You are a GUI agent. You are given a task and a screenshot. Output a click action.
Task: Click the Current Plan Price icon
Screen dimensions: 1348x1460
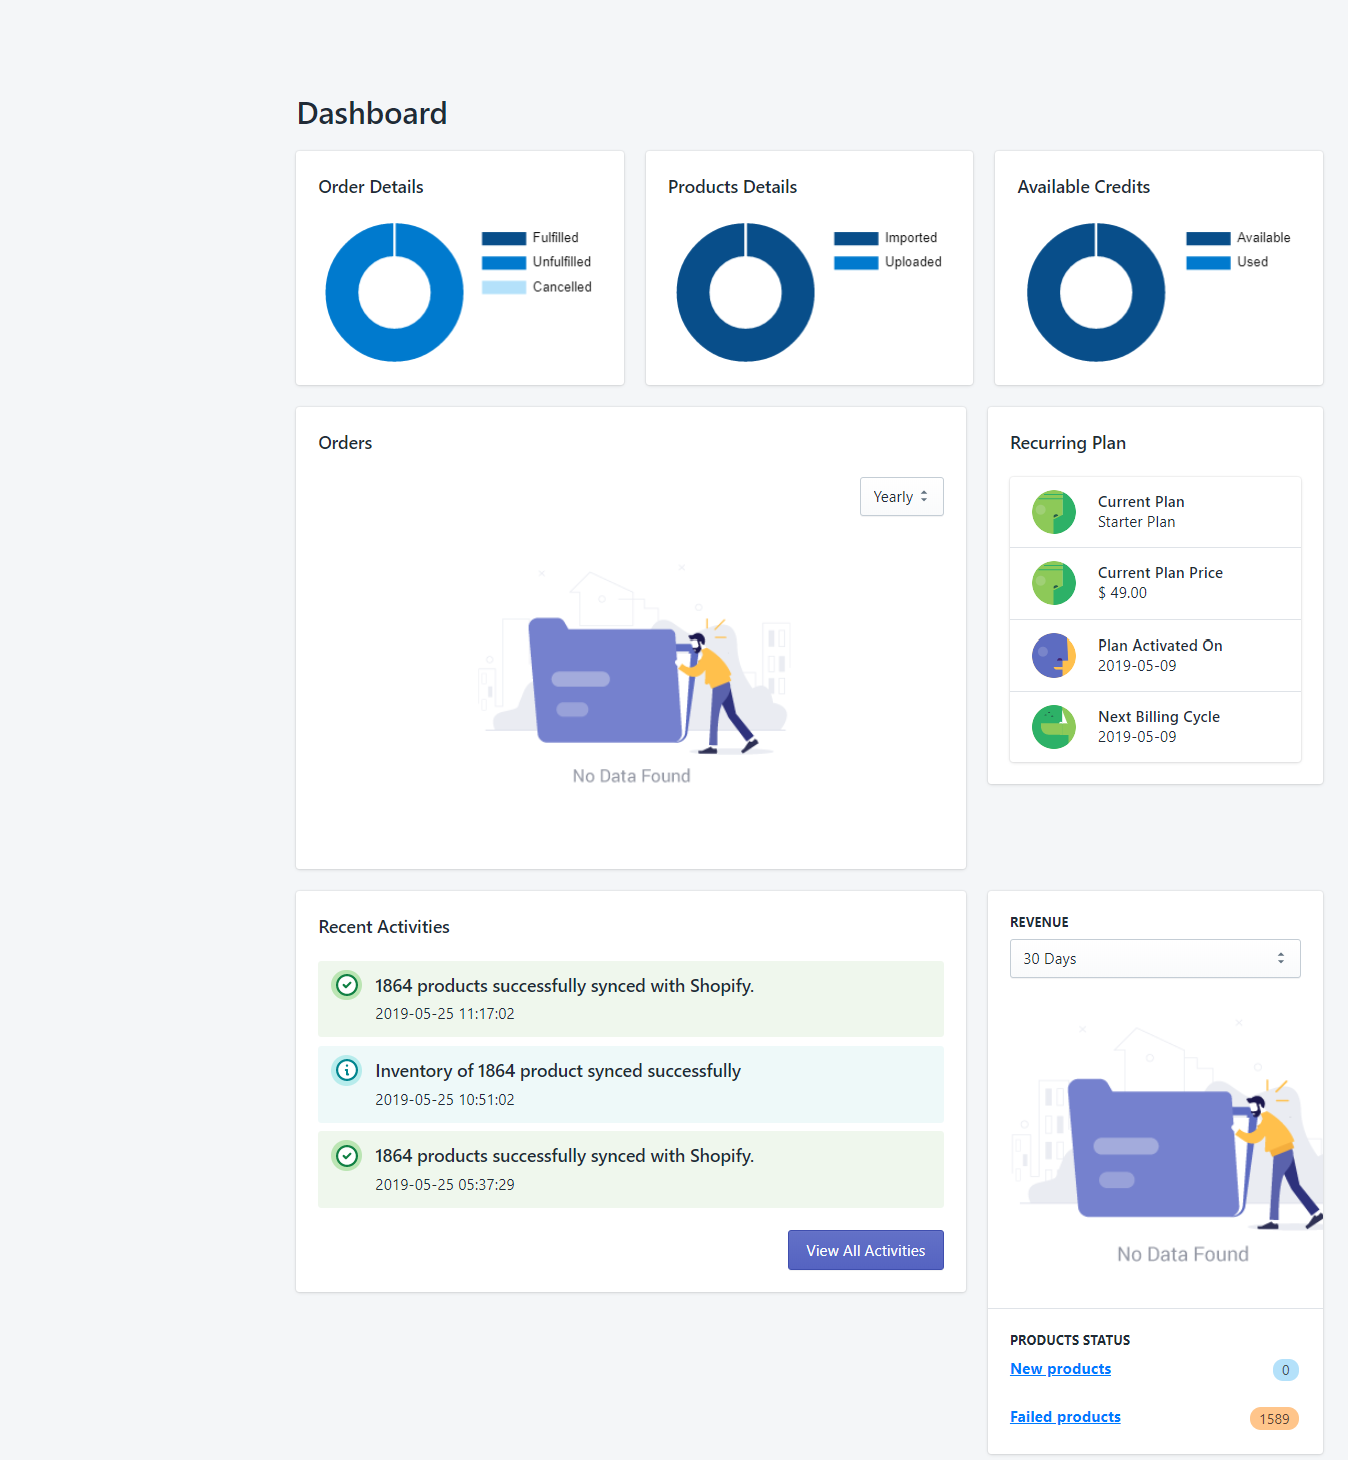(x=1053, y=583)
